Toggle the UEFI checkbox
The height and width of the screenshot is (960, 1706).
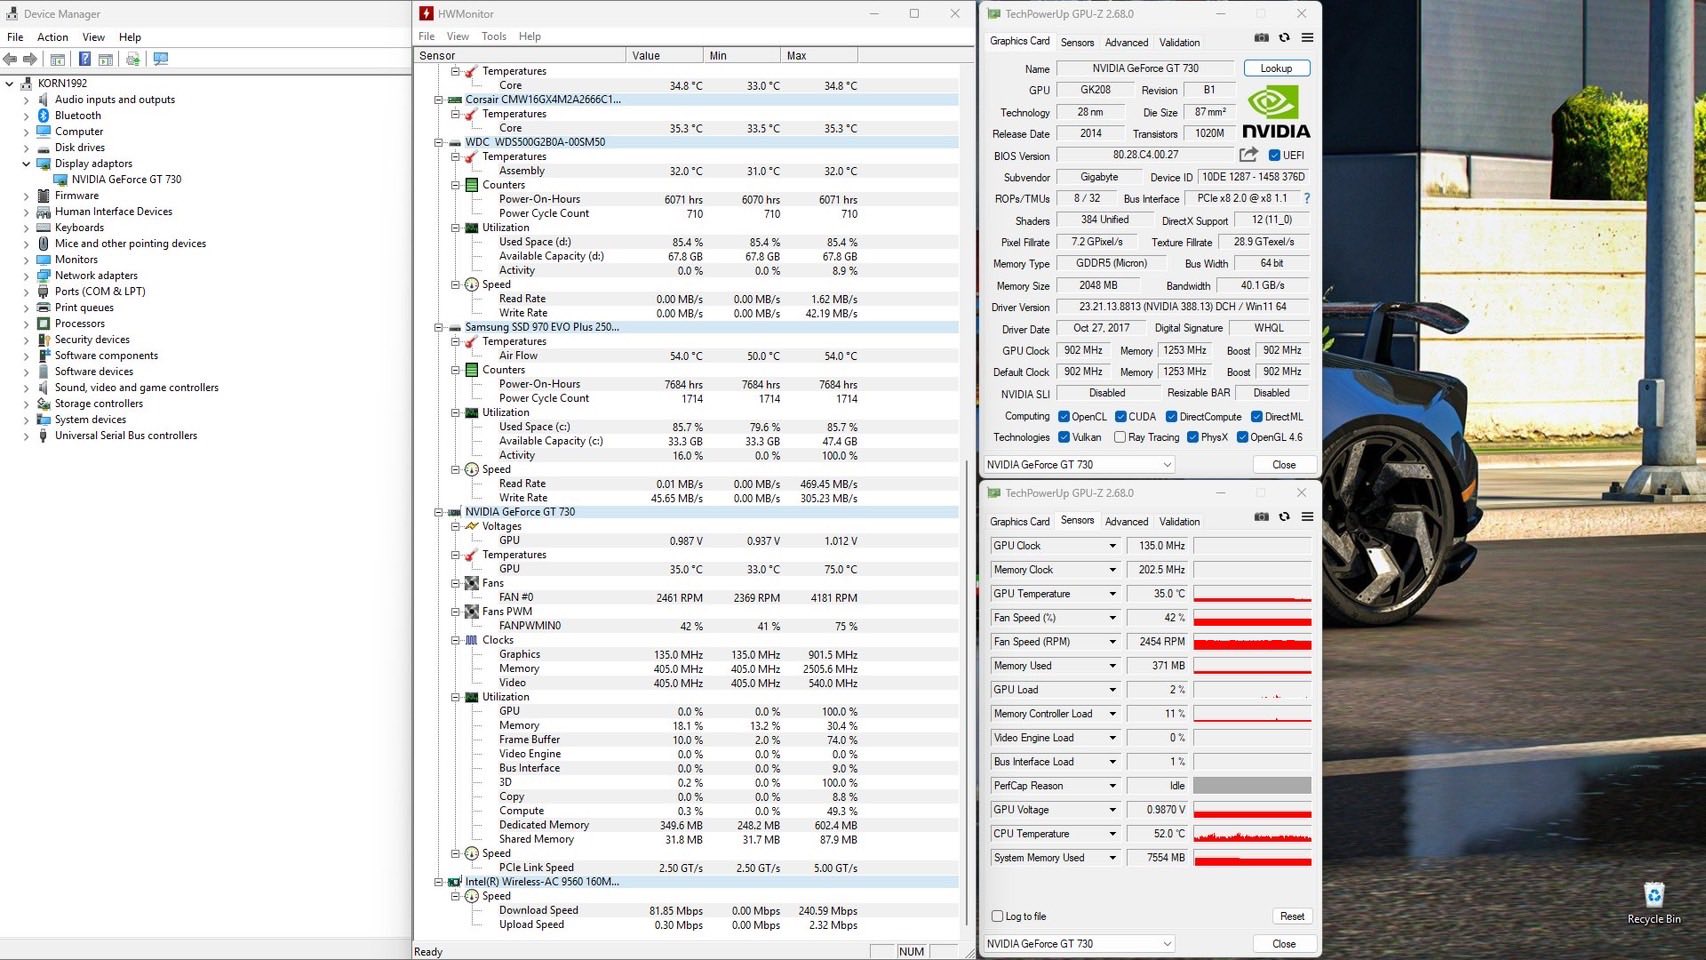1274,155
